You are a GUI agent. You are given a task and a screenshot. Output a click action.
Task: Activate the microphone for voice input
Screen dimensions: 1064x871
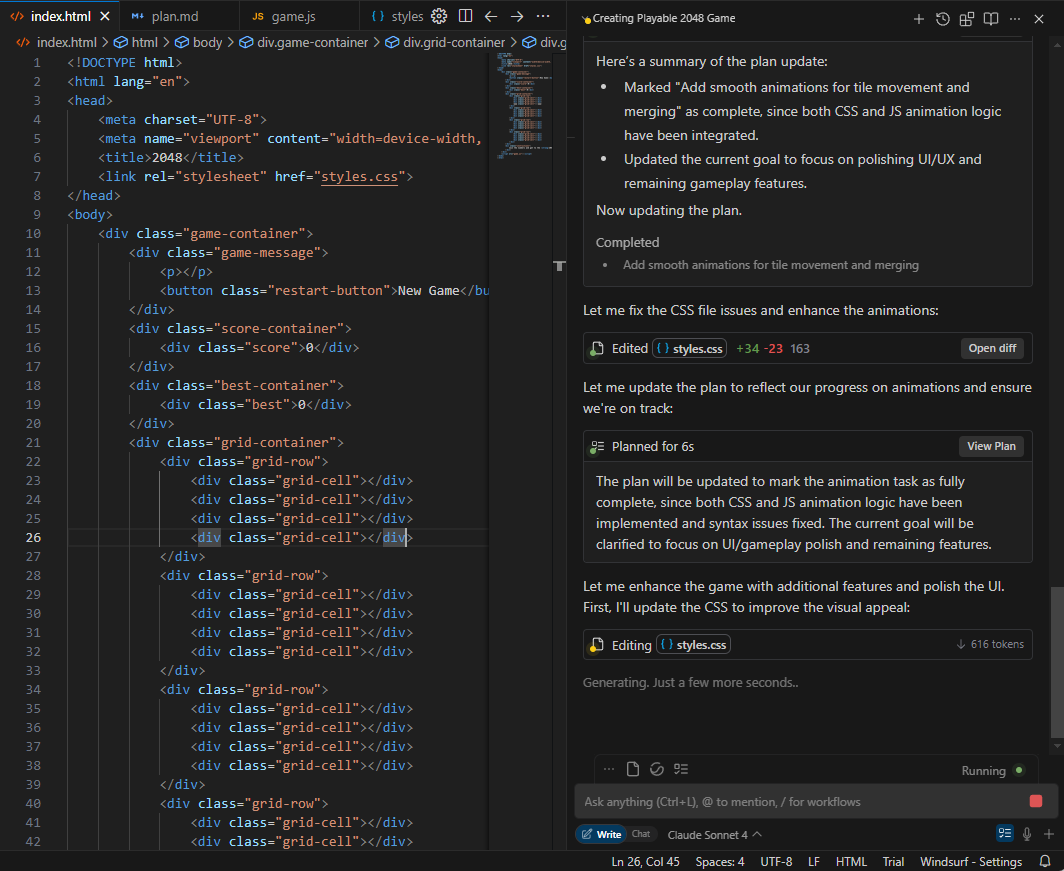tap(1027, 833)
